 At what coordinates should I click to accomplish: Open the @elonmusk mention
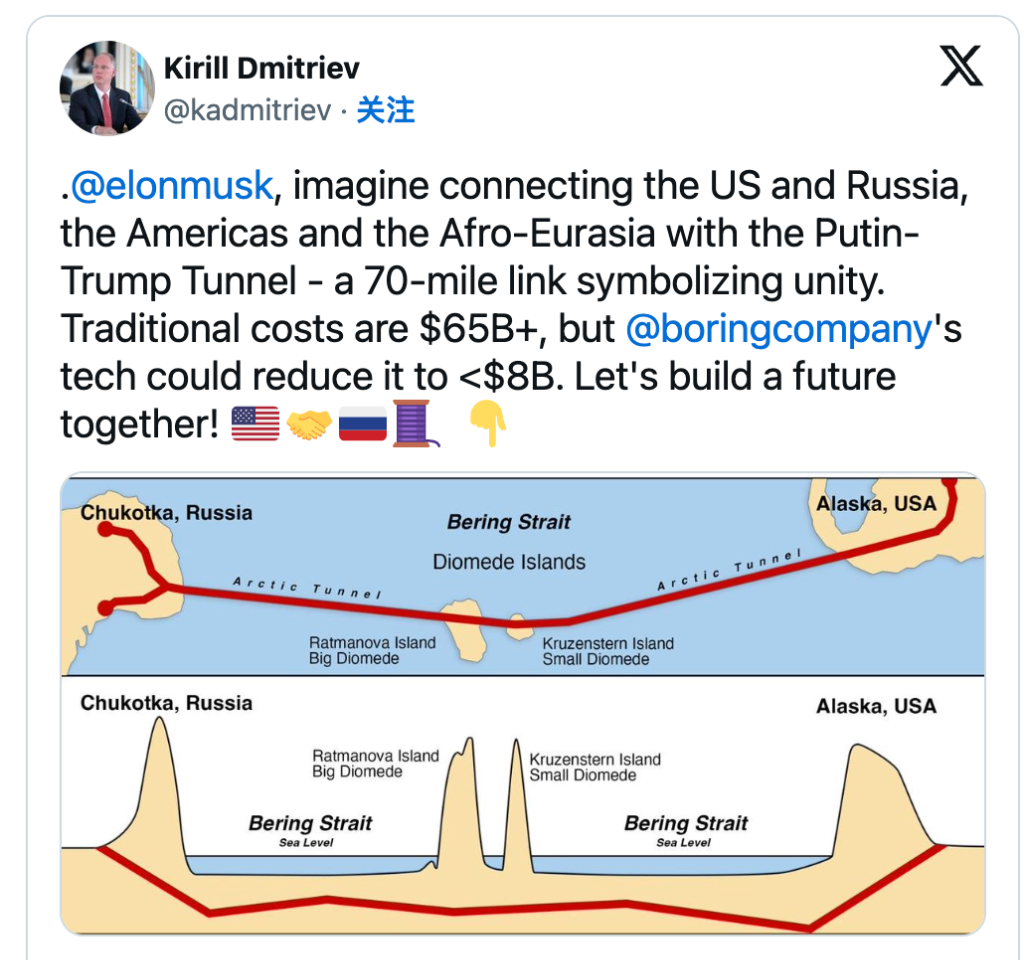[x=172, y=186]
